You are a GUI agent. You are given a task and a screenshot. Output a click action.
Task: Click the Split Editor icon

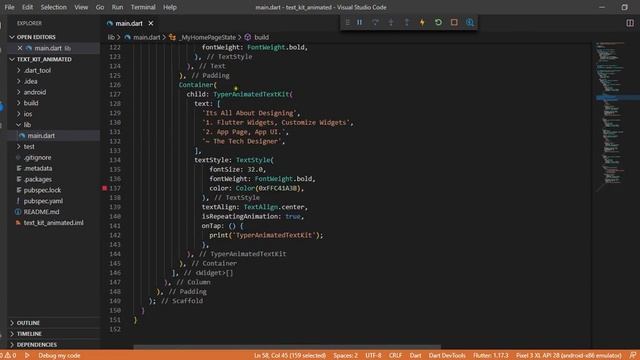(630, 23)
